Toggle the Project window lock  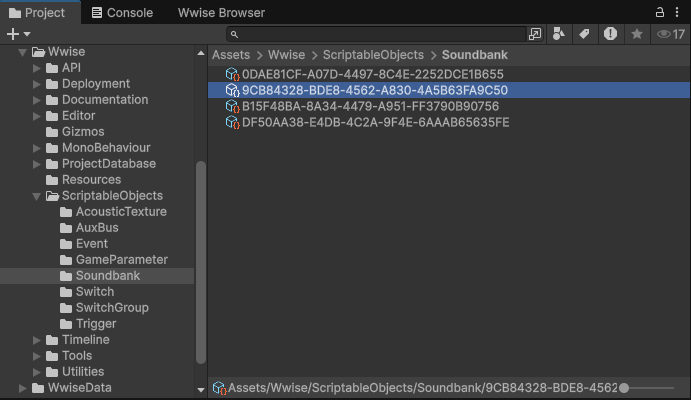tap(659, 12)
